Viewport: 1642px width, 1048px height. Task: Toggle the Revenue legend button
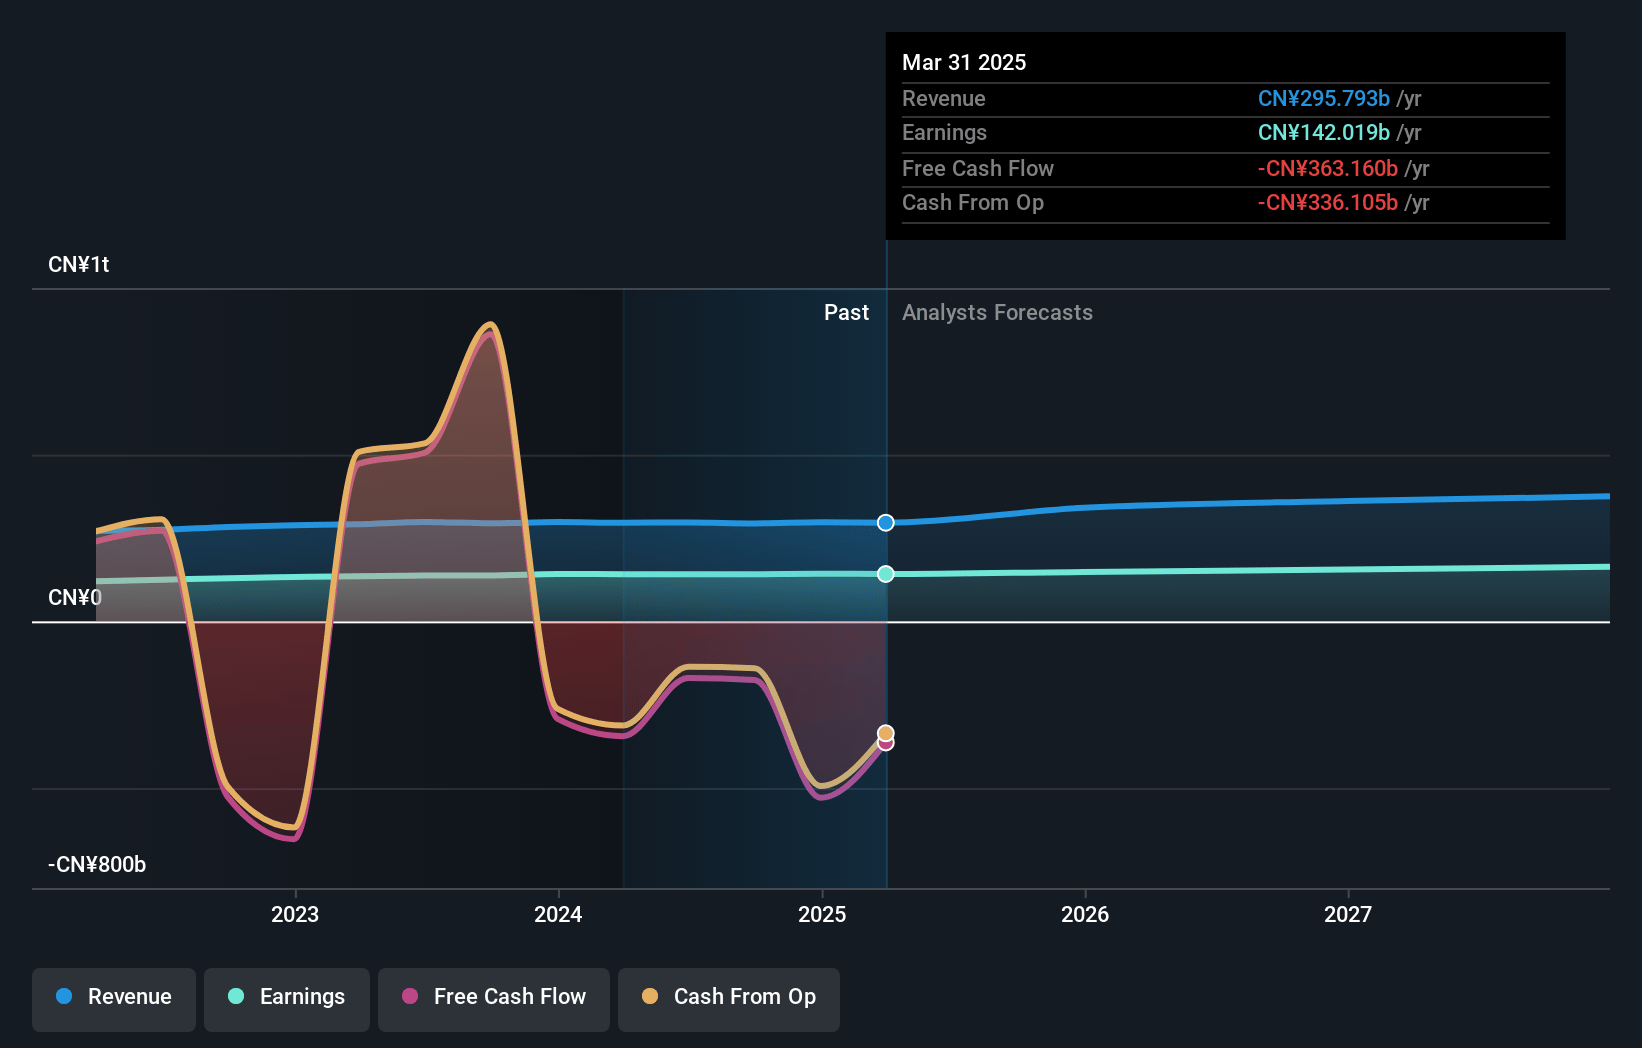(114, 999)
